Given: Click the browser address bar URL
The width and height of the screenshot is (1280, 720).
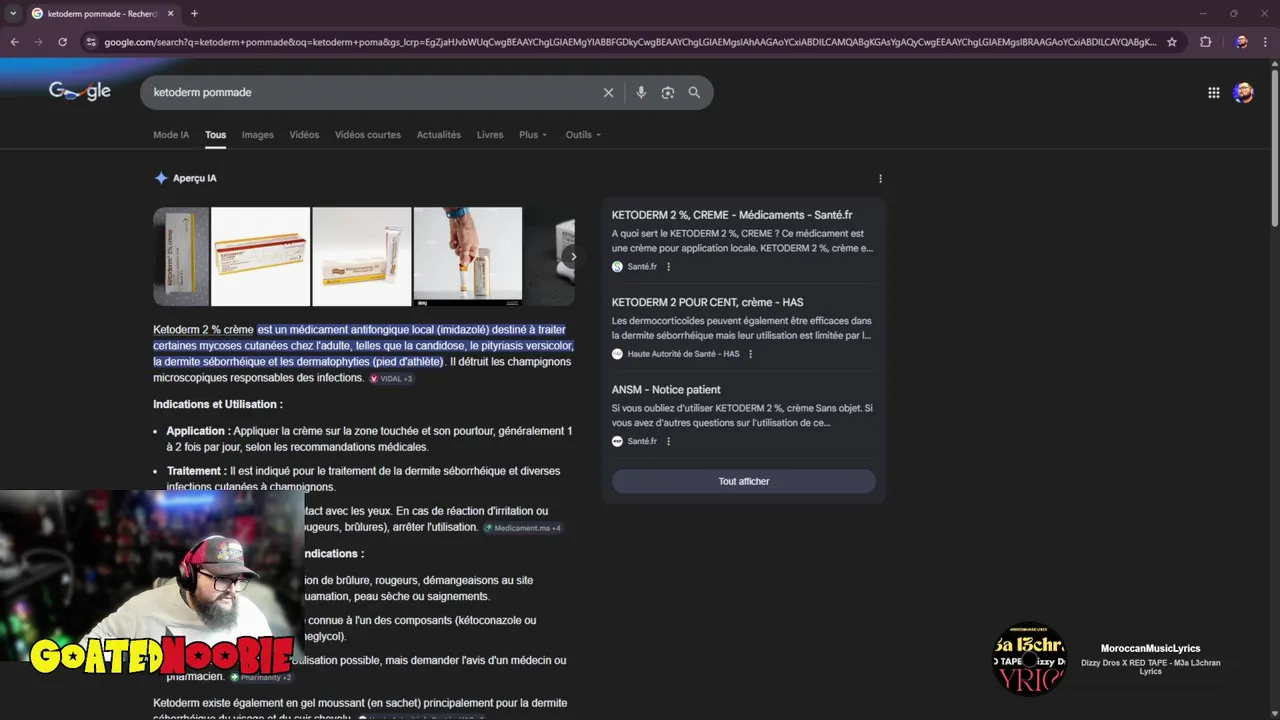Looking at the screenshot, I should point(630,42).
